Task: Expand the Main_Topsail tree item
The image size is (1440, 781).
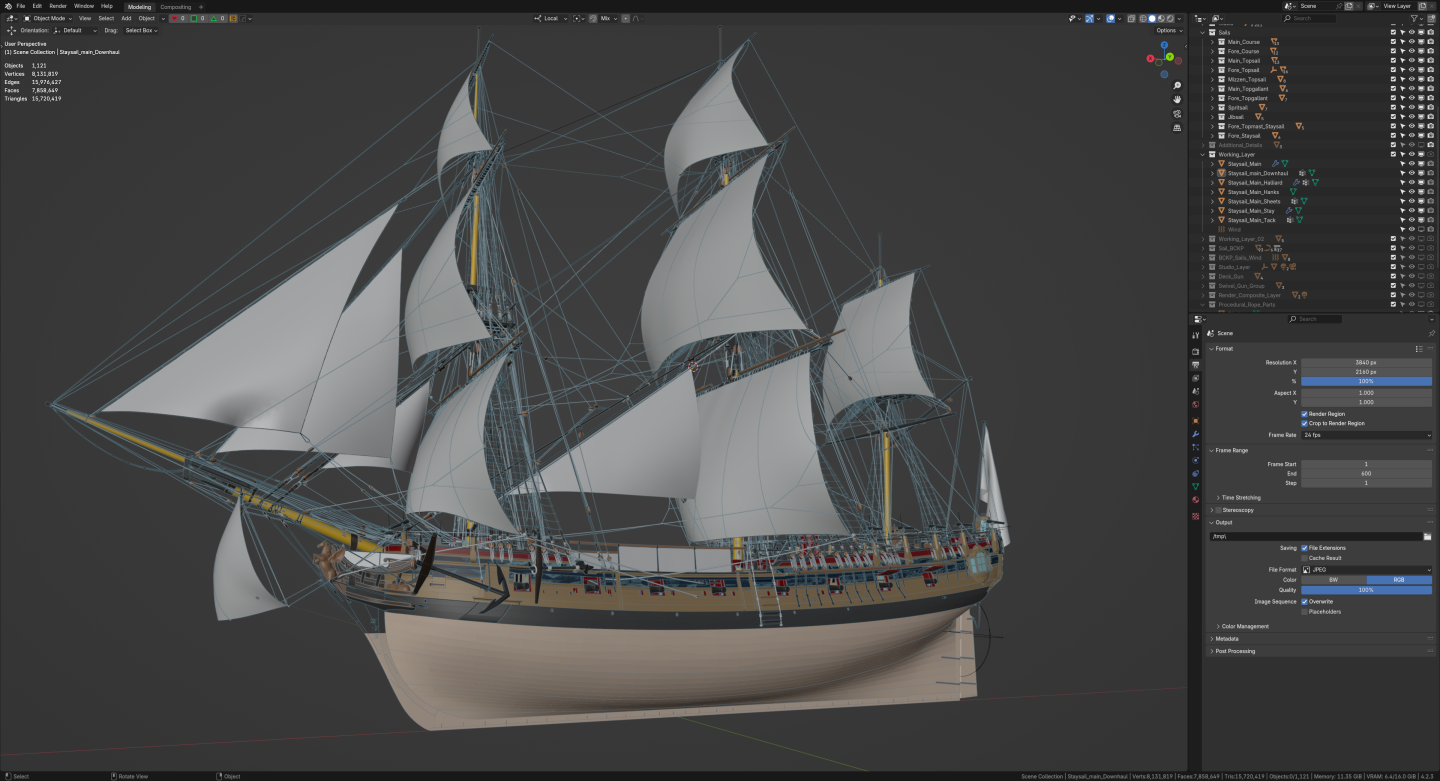Action: click(1212, 61)
